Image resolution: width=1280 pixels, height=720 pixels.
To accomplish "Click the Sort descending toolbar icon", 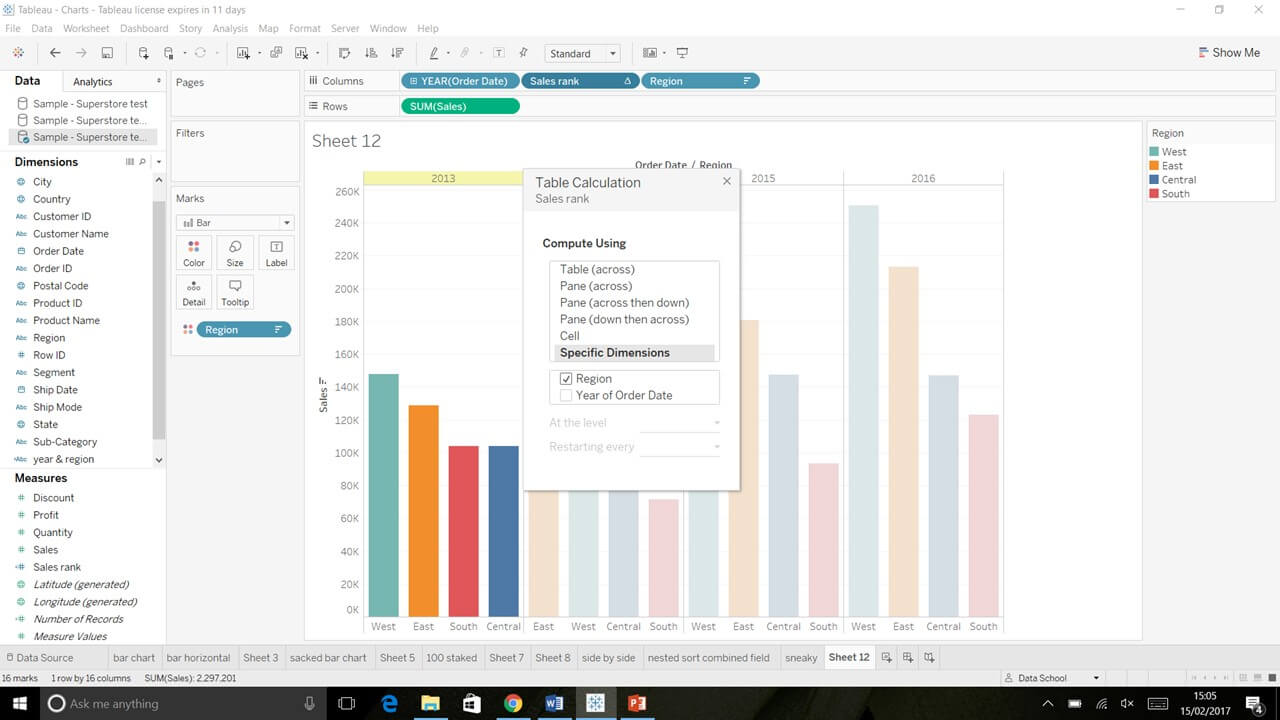I will pyautogui.click(x=397, y=53).
